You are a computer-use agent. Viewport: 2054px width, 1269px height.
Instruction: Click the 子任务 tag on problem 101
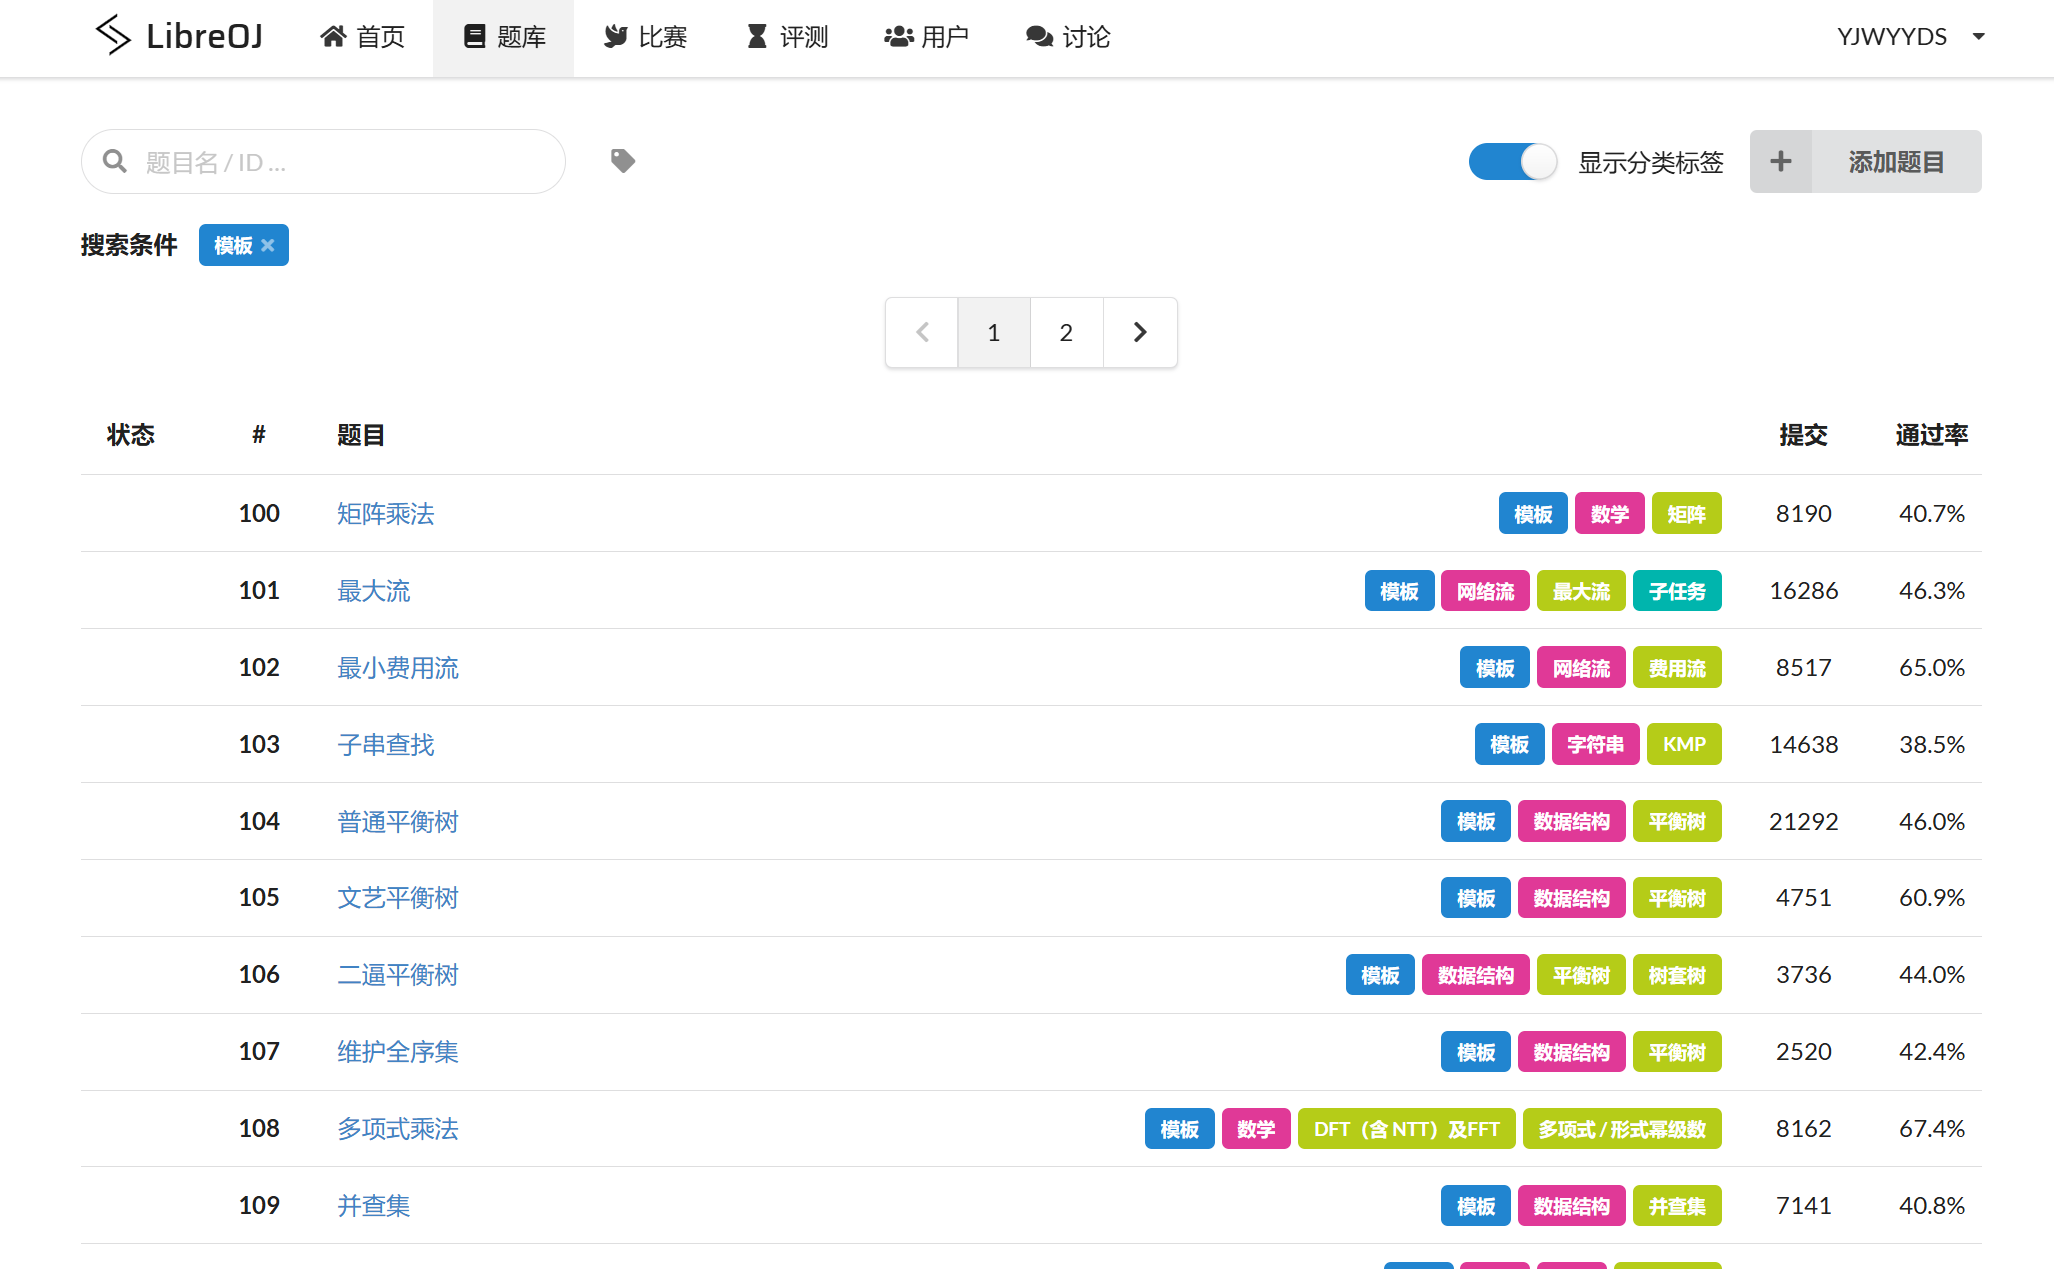(x=1677, y=591)
